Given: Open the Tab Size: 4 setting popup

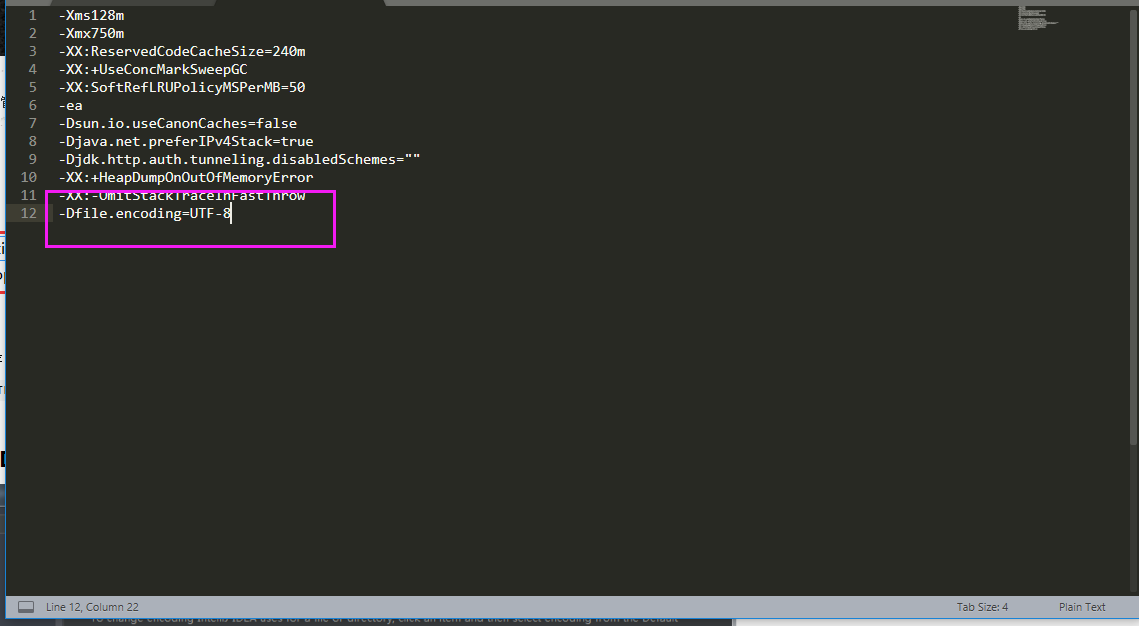Looking at the screenshot, I should click(983, 606).
